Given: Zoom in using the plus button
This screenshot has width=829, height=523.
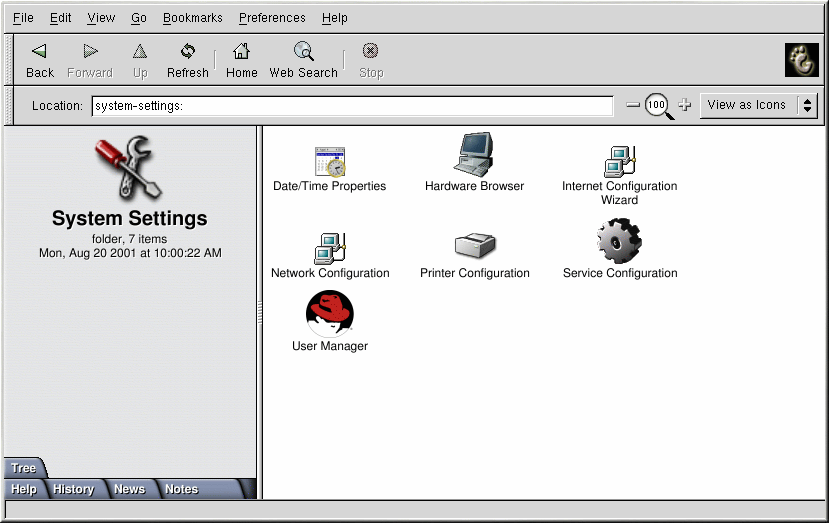Looking at the screenshot, I should click(685, 105).
